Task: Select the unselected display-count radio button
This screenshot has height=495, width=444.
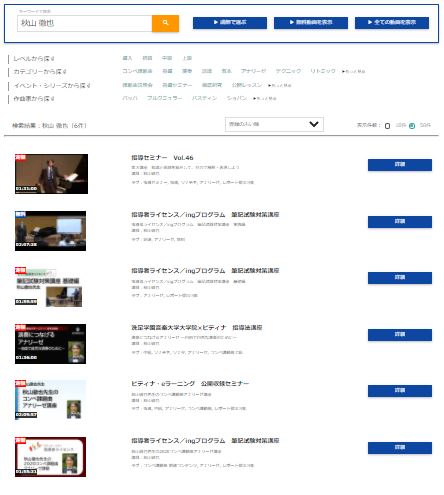Action: click(x=387, y=126)
